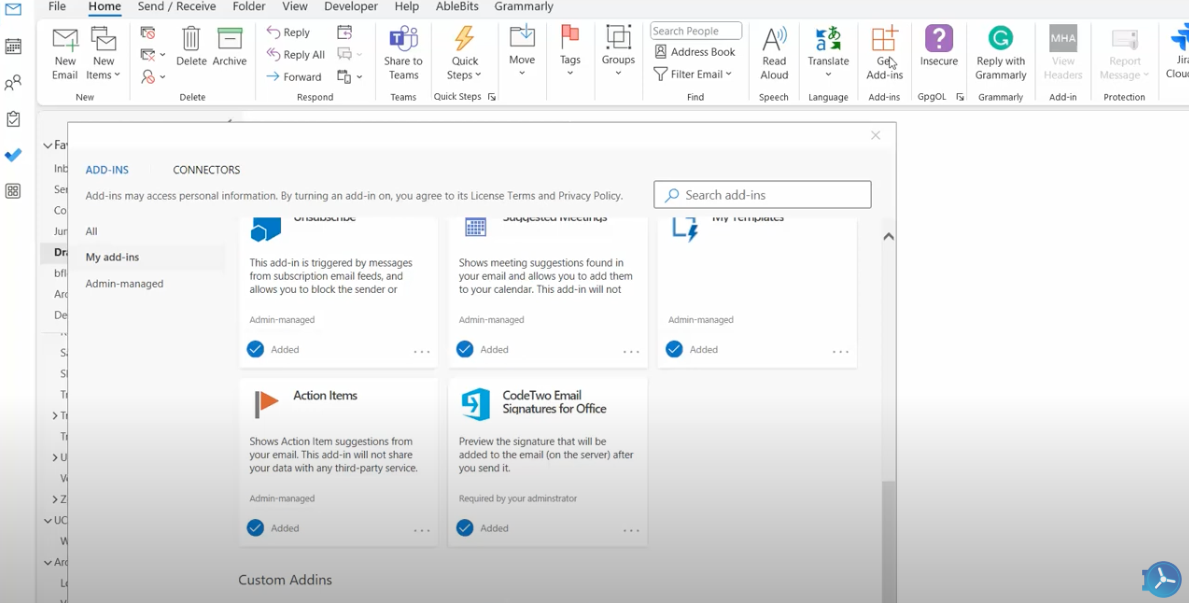Open Action Items more options ellipsis
This screenshot has height=603, width=1189.
click(x=422, y=530)
